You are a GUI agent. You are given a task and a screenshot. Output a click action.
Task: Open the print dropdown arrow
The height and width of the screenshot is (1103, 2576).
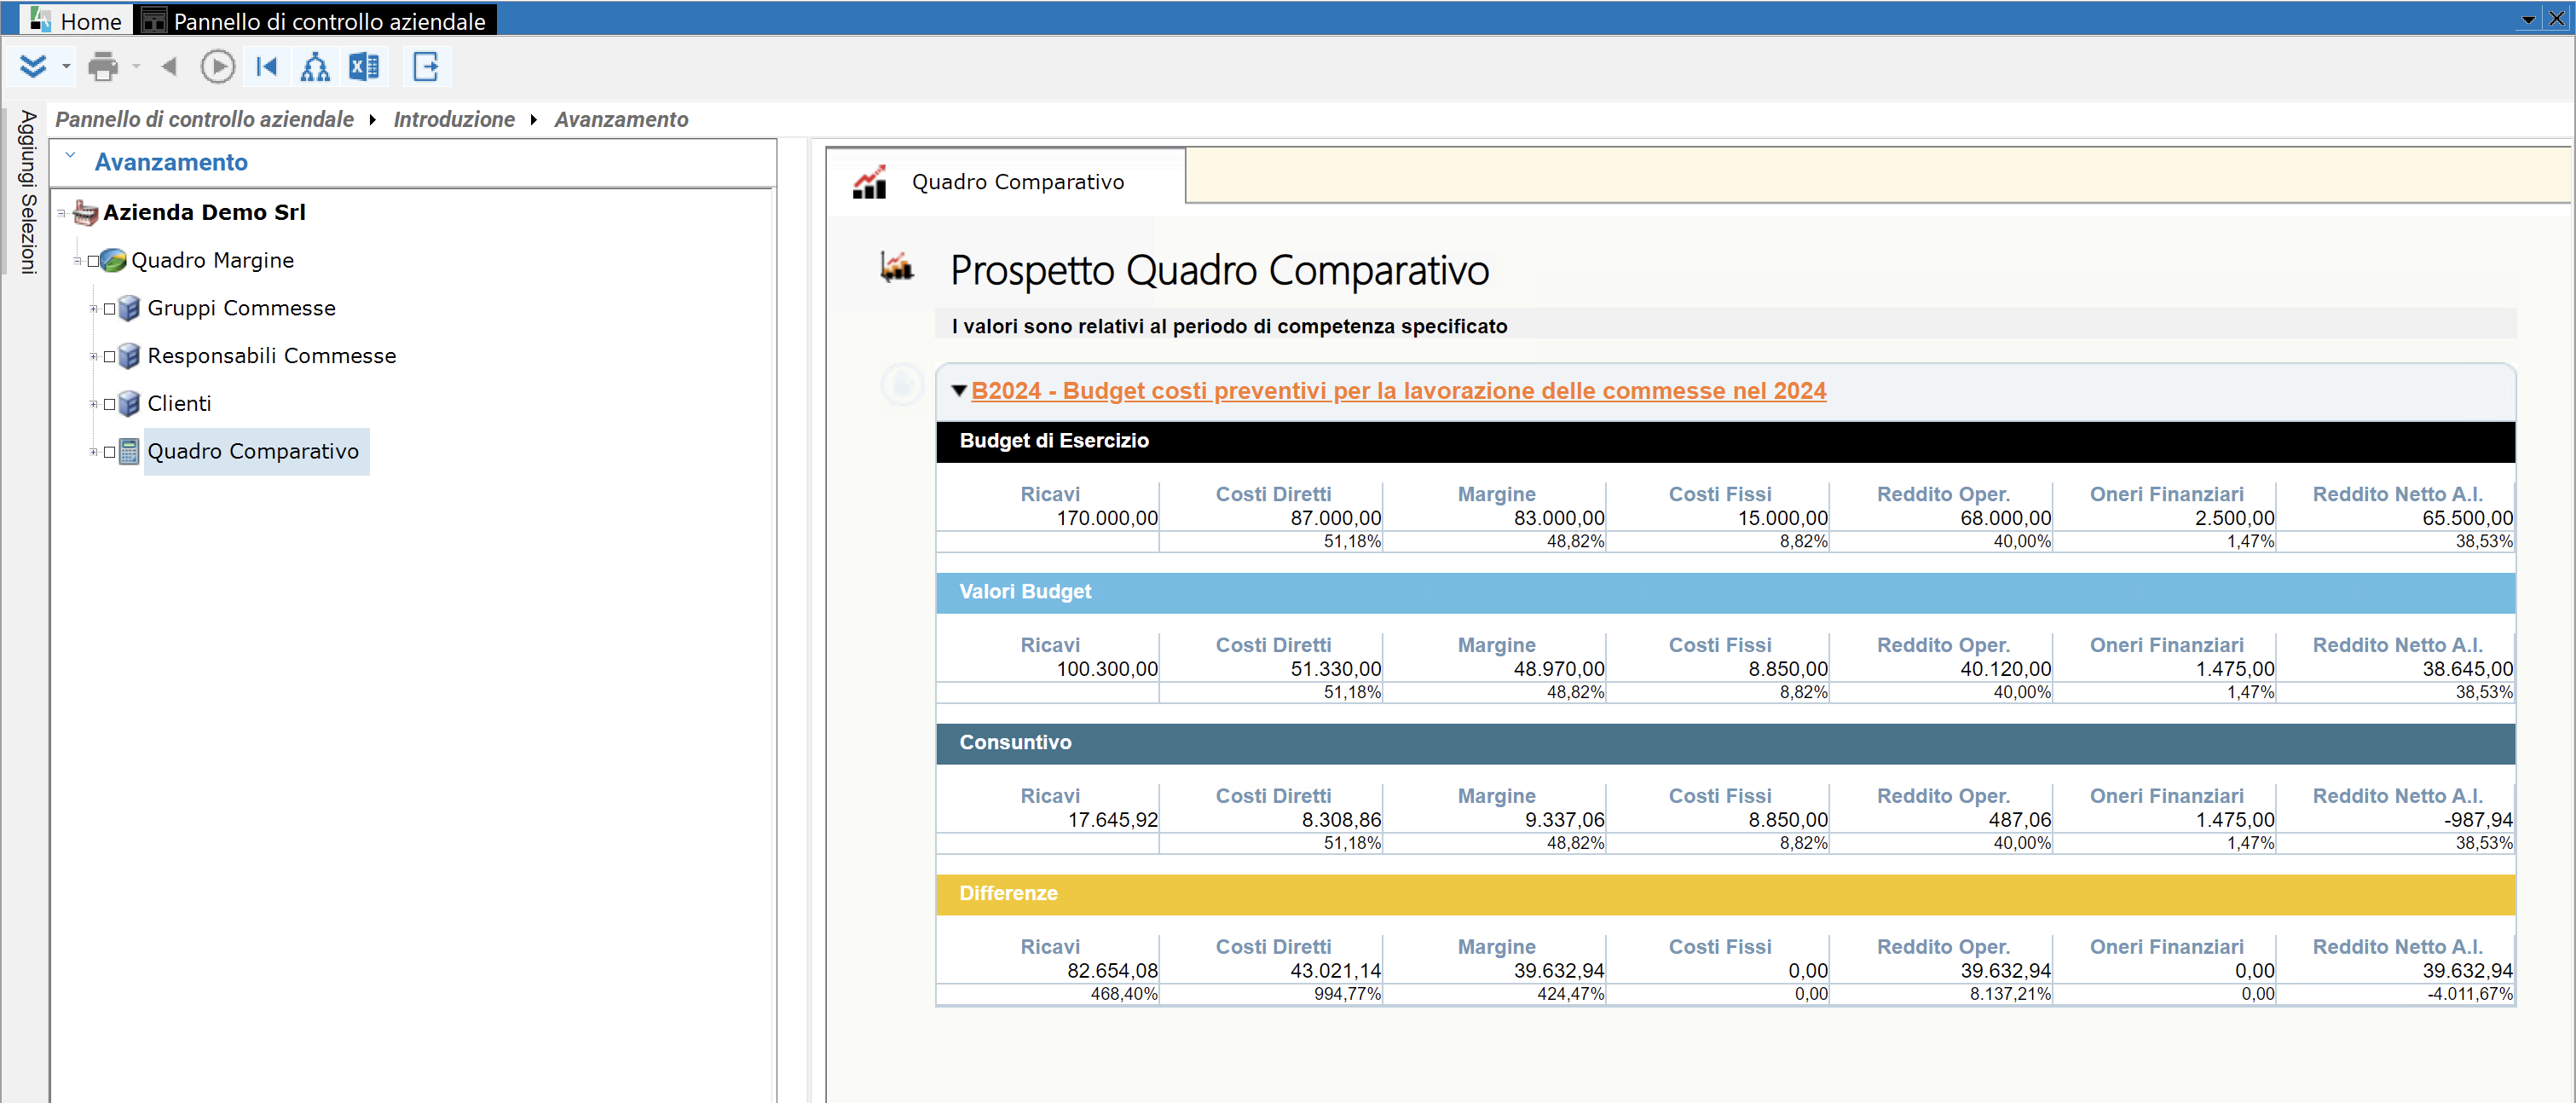(x=136, y=67)
